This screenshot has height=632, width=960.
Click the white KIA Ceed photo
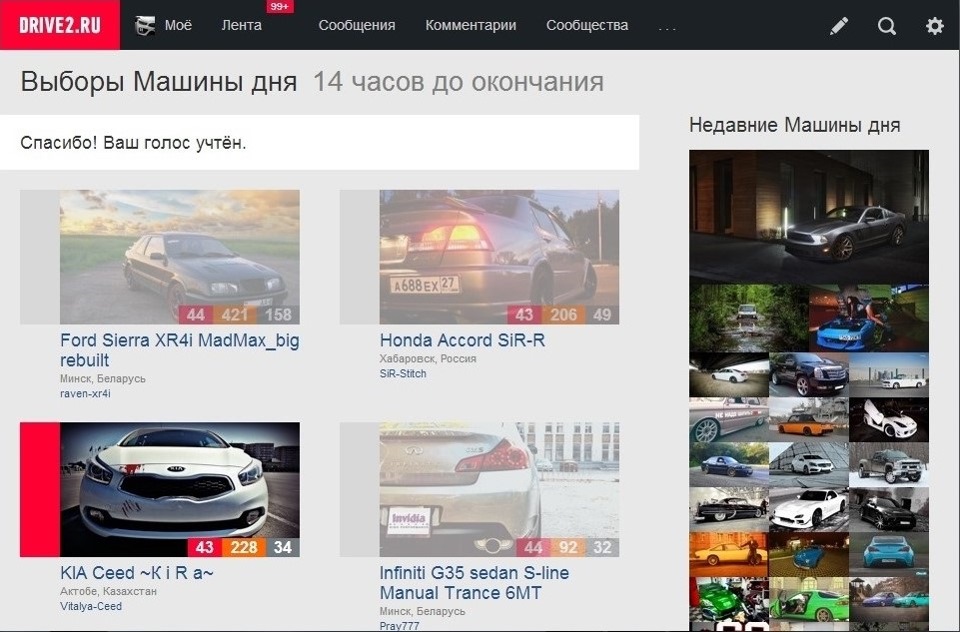pyautogui.click(x=179, y=489)
